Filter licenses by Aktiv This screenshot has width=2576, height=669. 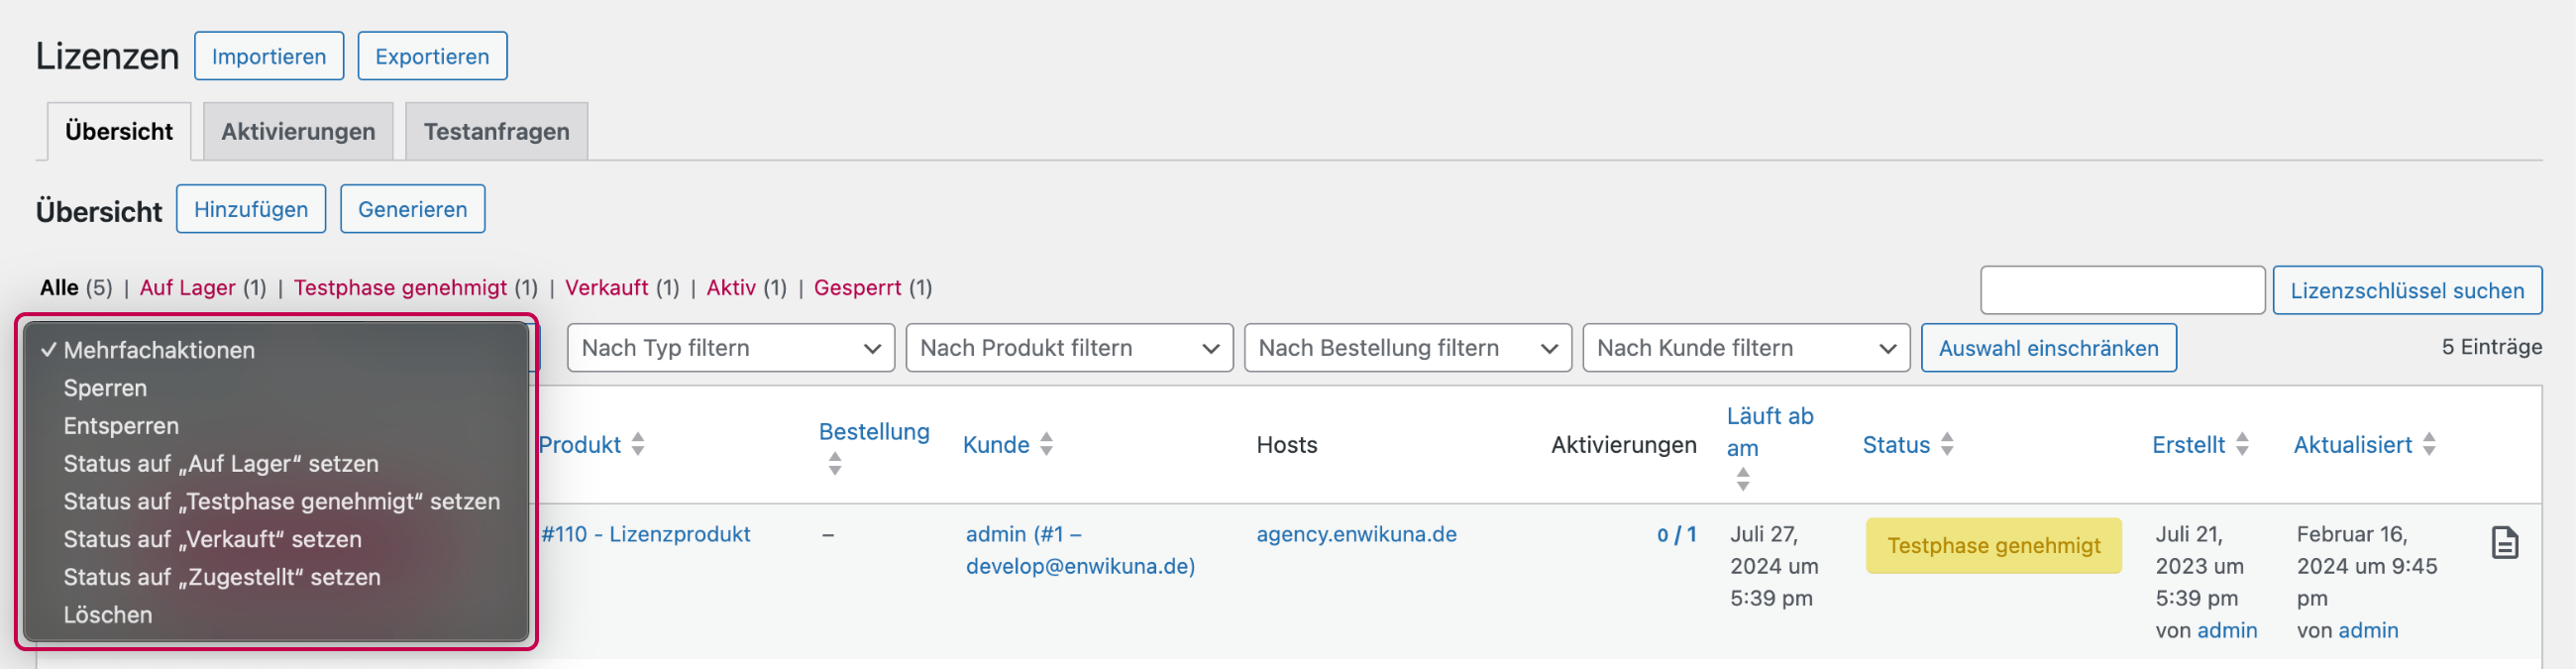[x=731, y=288]
